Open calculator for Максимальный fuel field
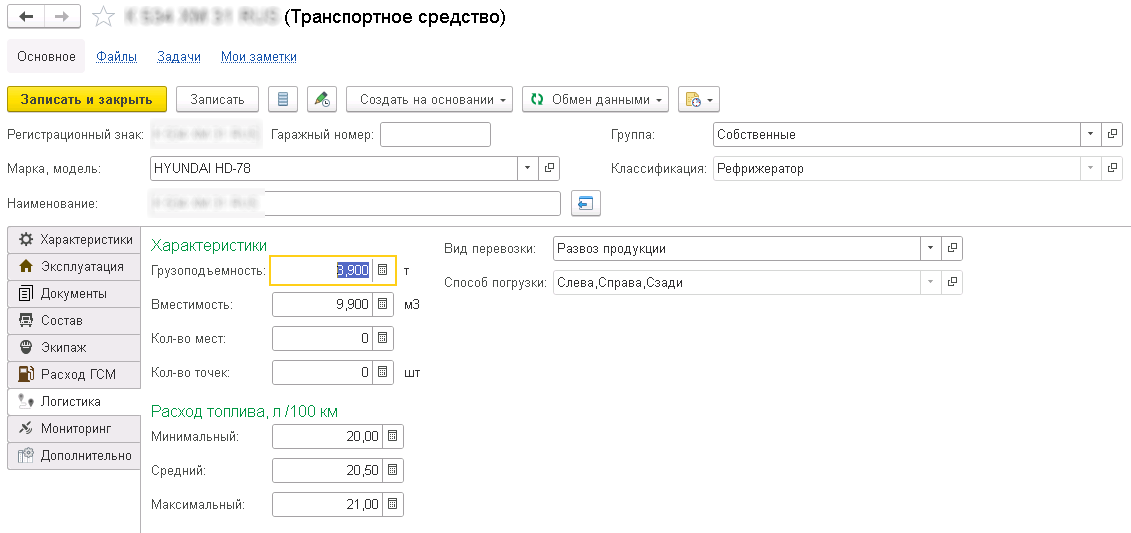Screen dimensions: 1131x533 pyautogui.click(x=392, y=504)
